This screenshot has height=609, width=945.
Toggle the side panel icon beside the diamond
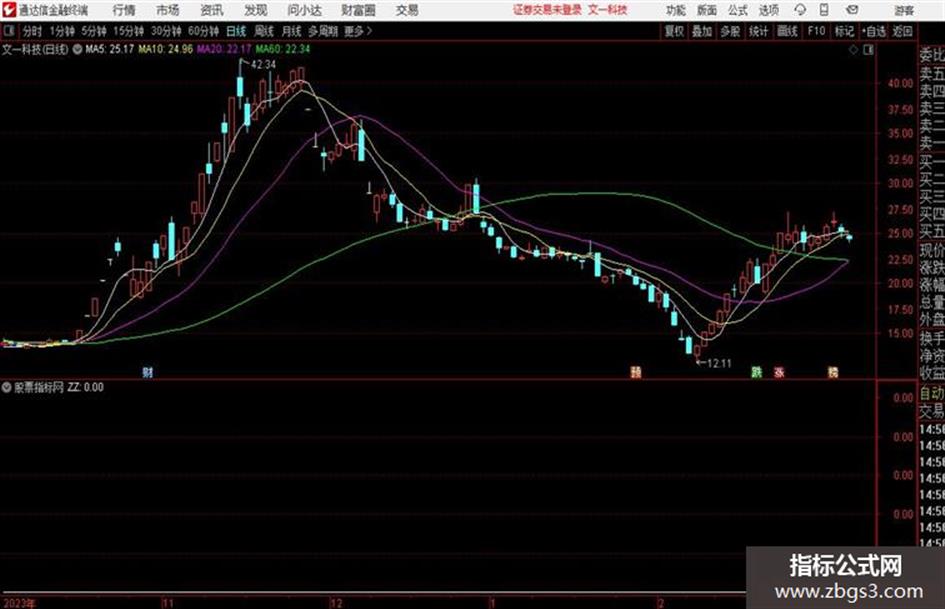[868, 50]
